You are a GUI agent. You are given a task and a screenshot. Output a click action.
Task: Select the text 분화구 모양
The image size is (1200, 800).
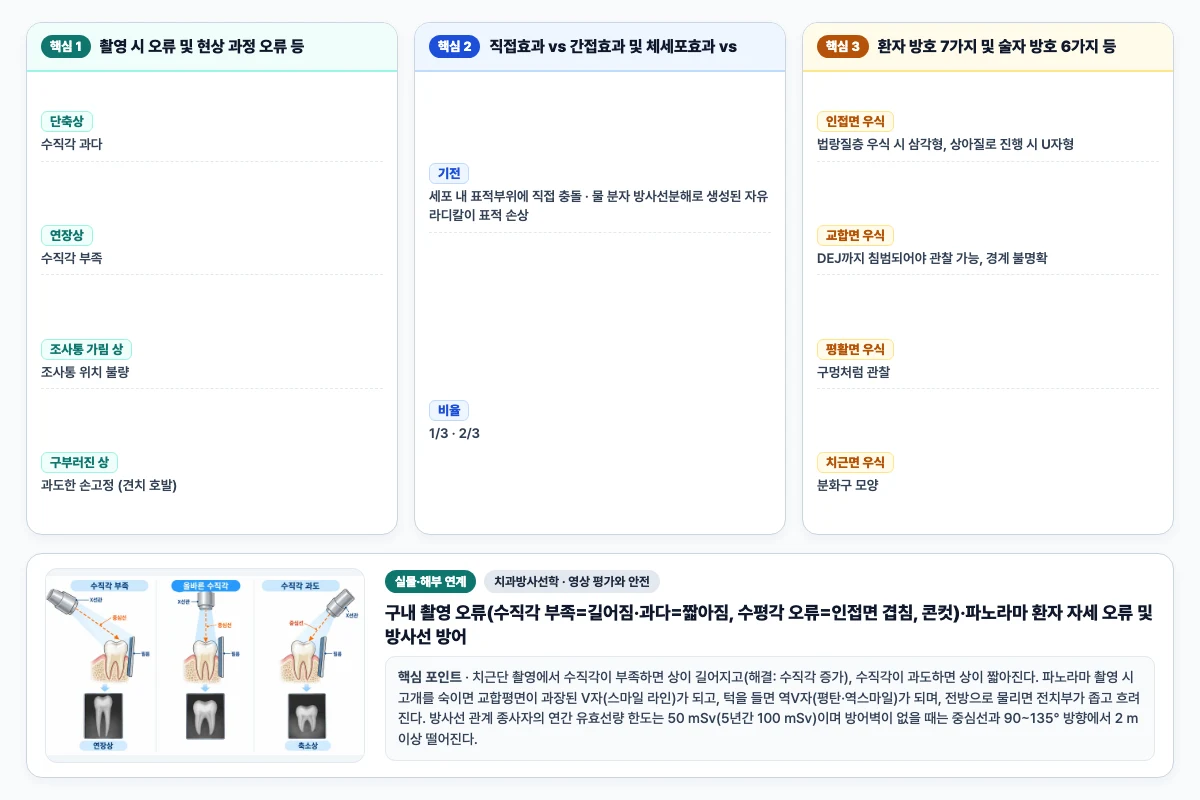848,485
